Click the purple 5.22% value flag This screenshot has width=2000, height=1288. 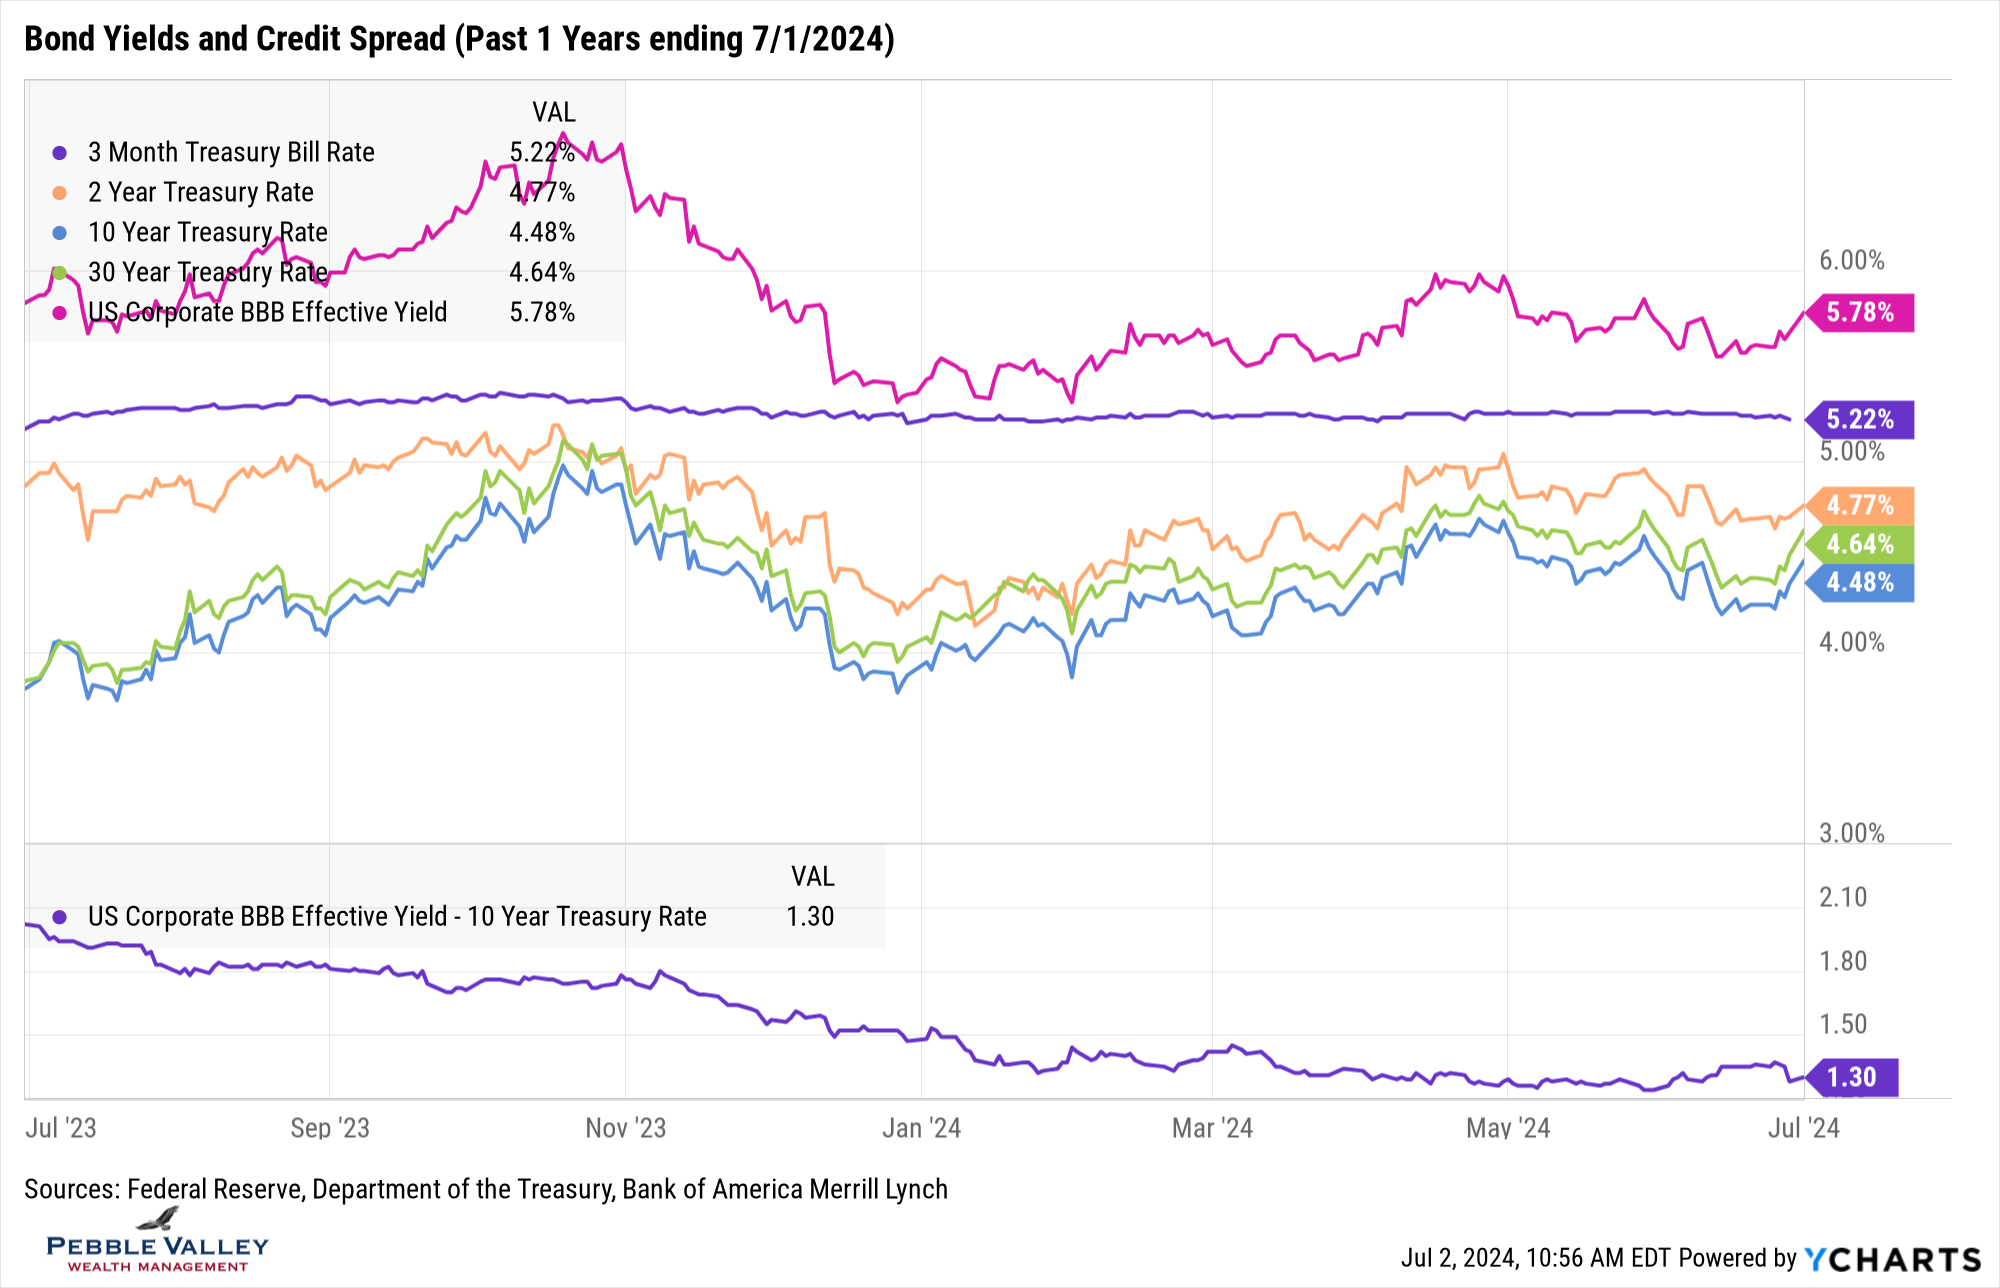[1860, 420]
